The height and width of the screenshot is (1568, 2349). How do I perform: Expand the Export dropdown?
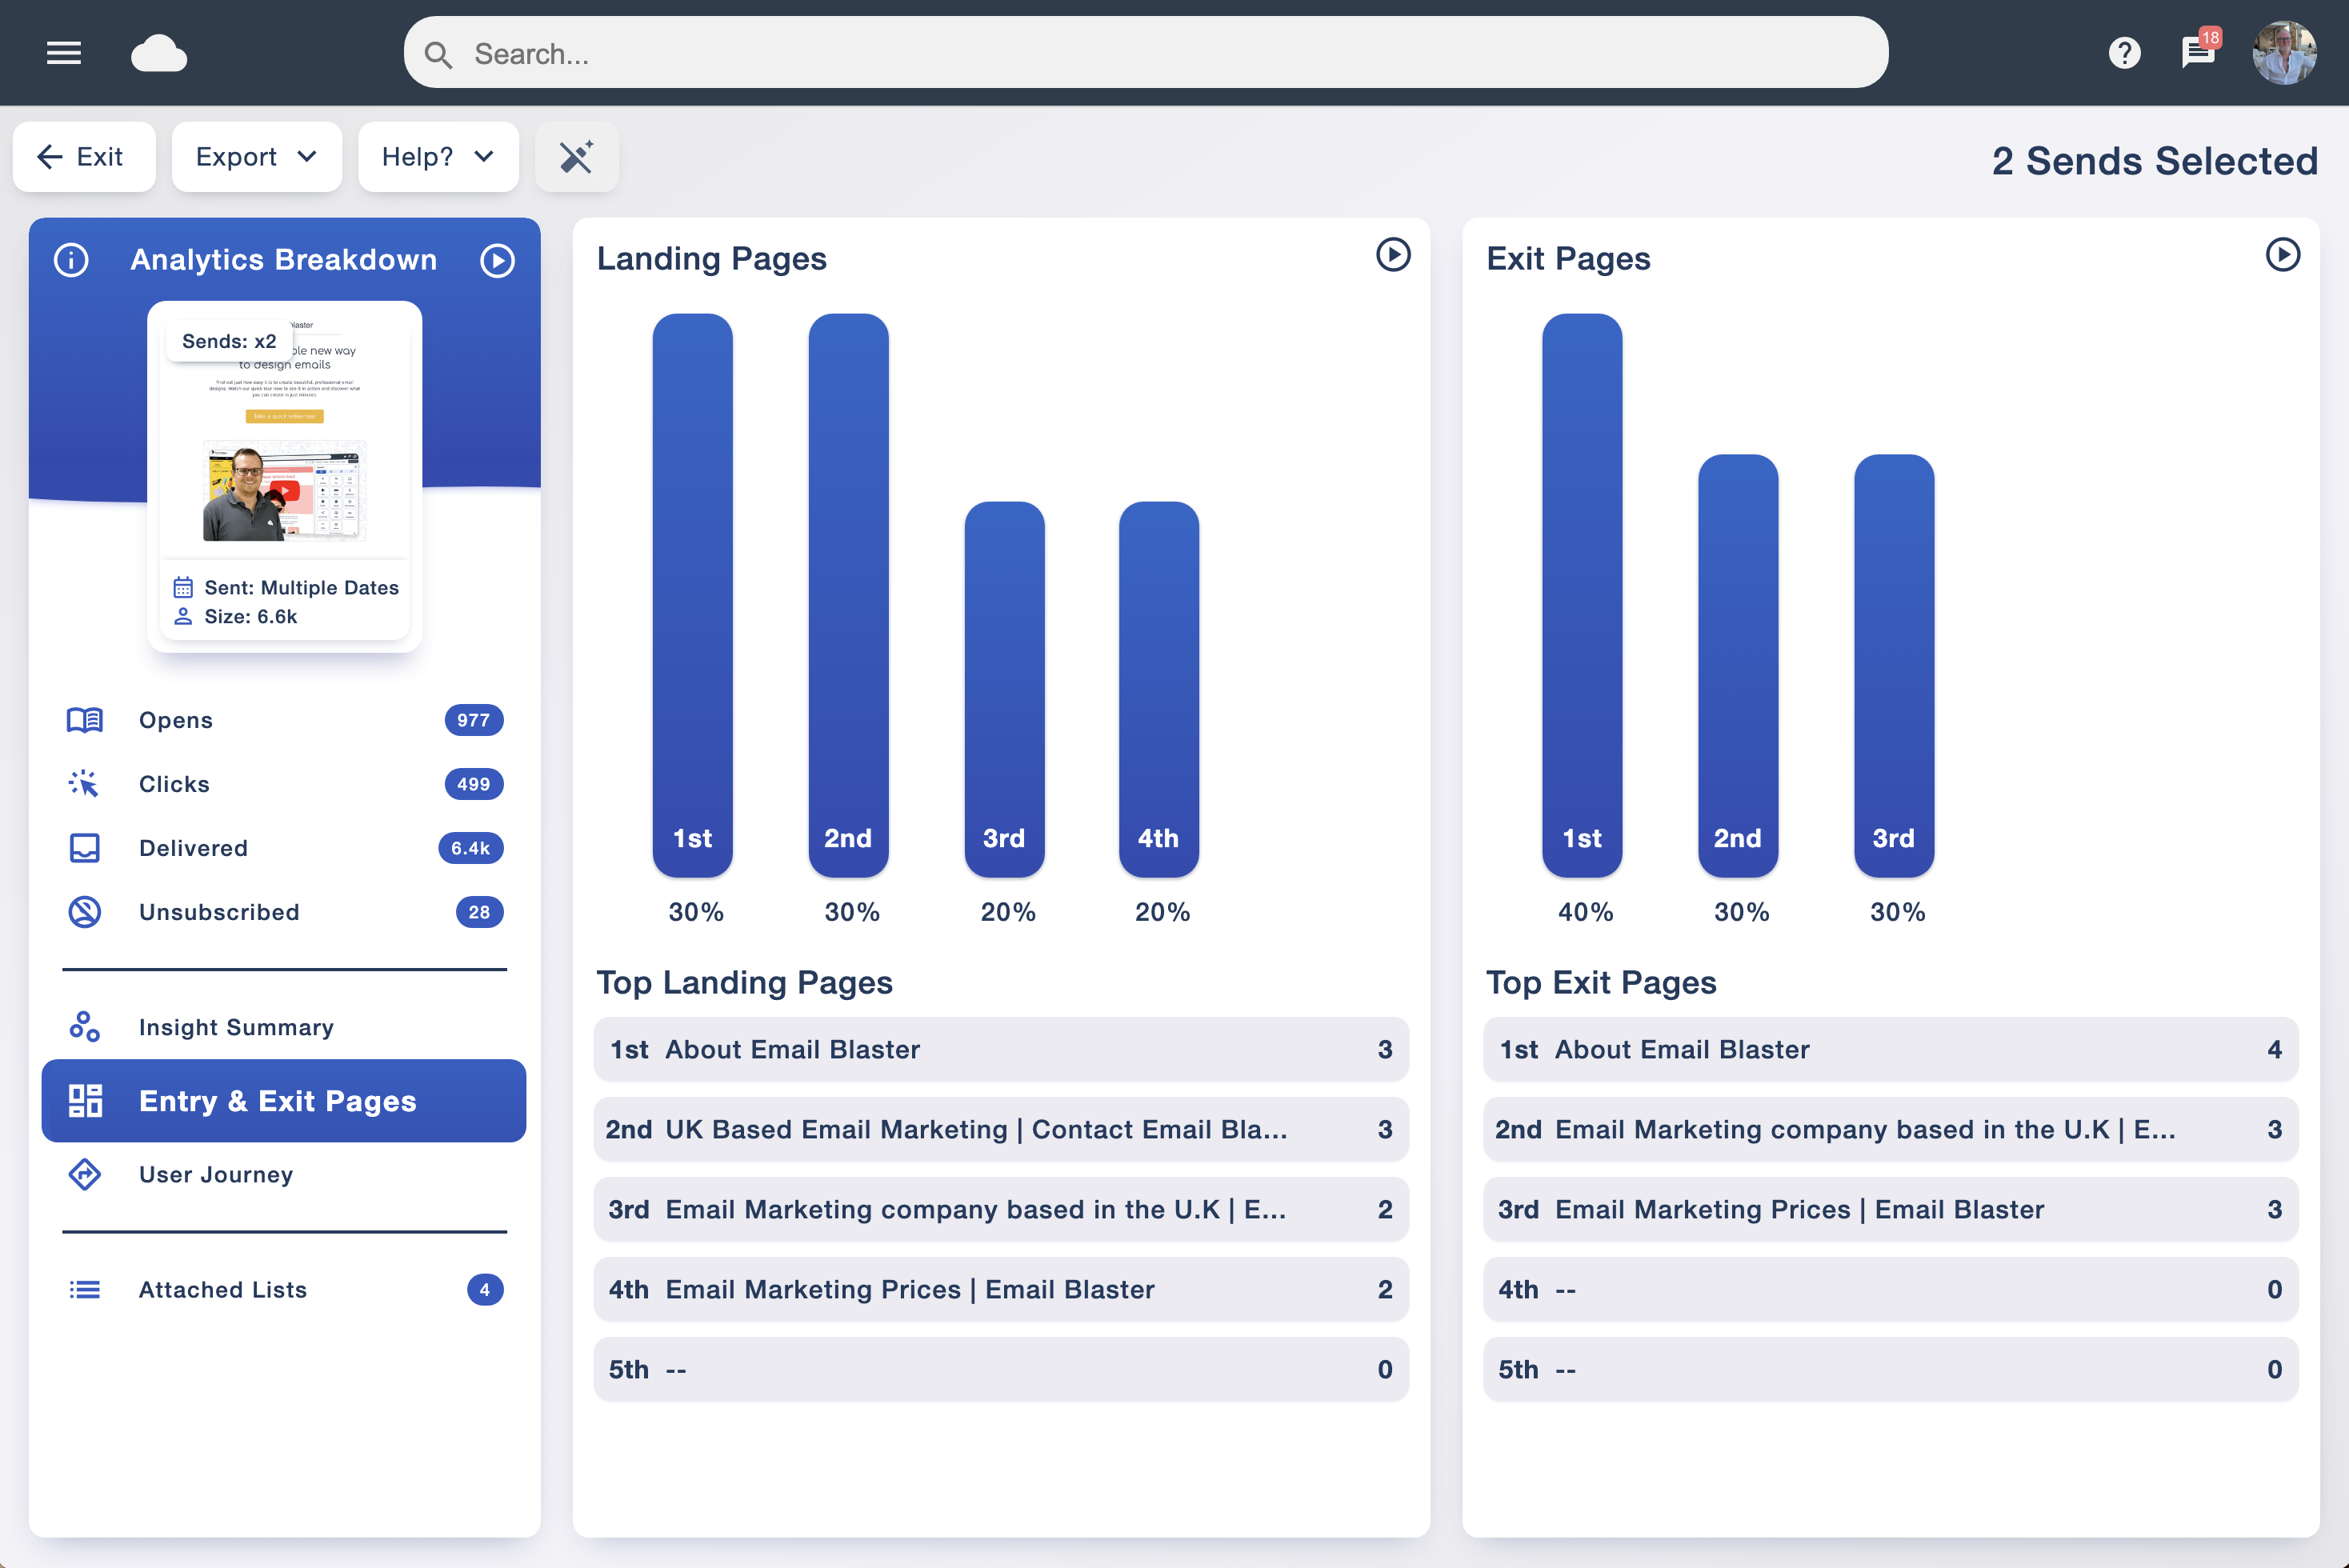tap(257, 157)
